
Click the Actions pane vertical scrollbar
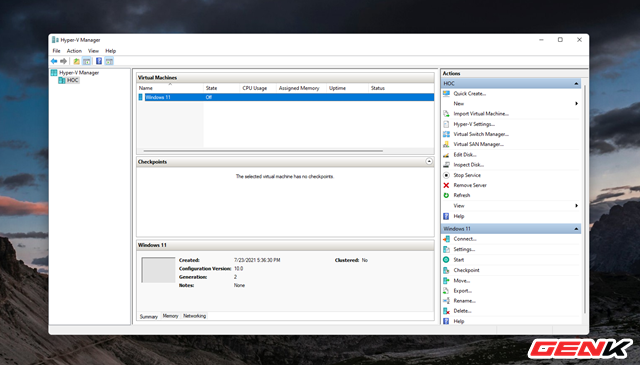[584, 199]
